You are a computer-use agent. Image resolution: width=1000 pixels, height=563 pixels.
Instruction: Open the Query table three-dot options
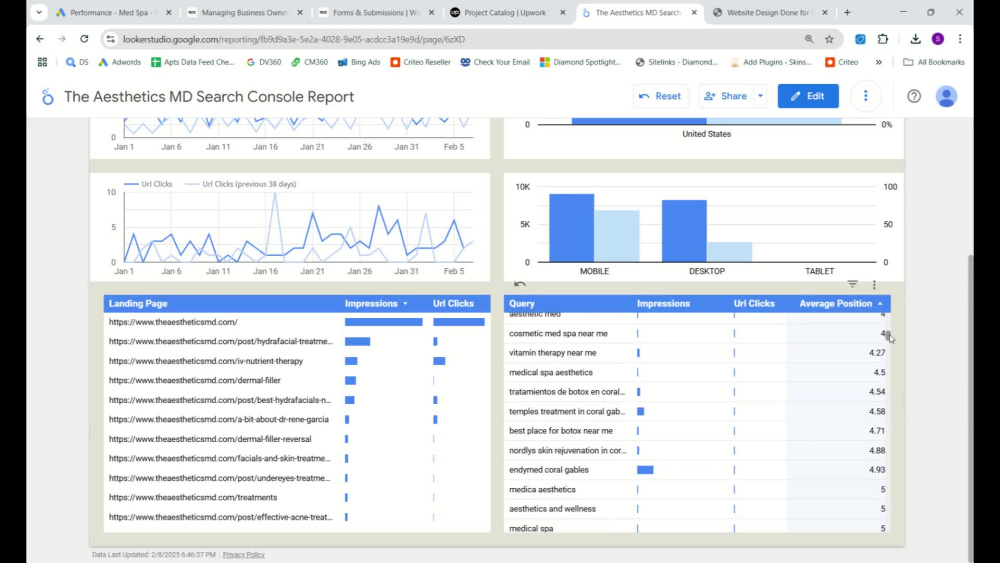[874, 284]
